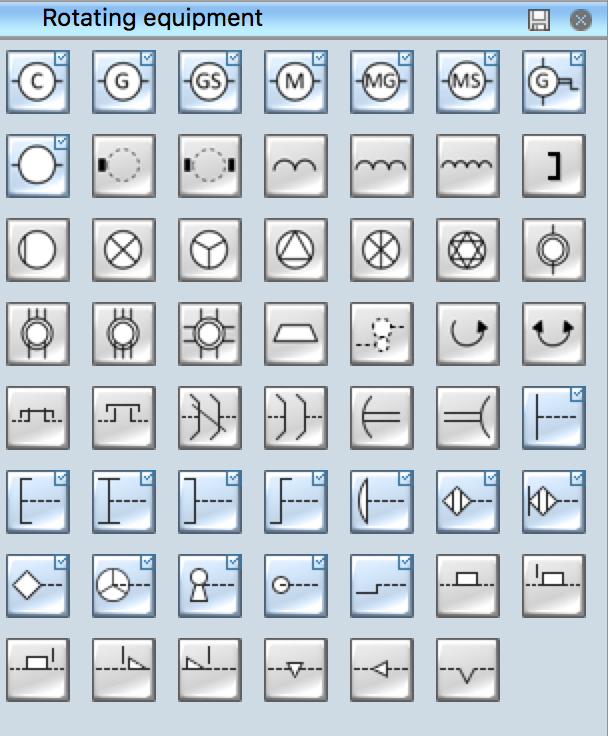Select the generator symbol labeled G
This screenshot has height=736, width=608.
(x=124, y=82)
